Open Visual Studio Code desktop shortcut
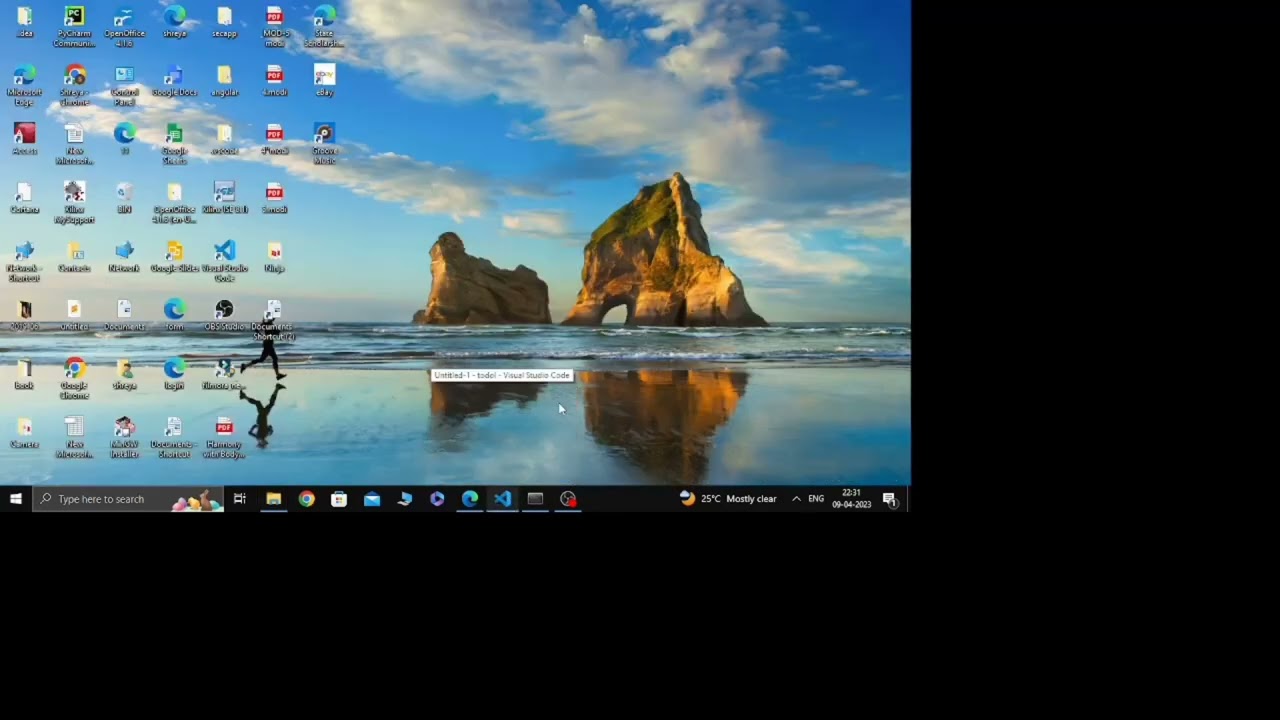 click(224, 262)
